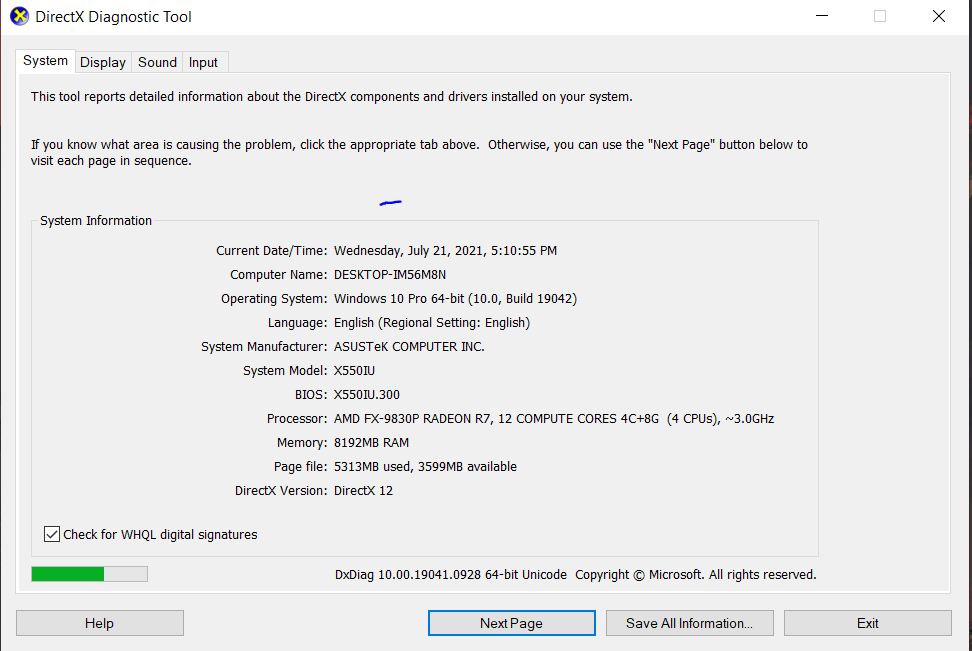
Task: Click the "Memory:" label
Action: [302, 443]
